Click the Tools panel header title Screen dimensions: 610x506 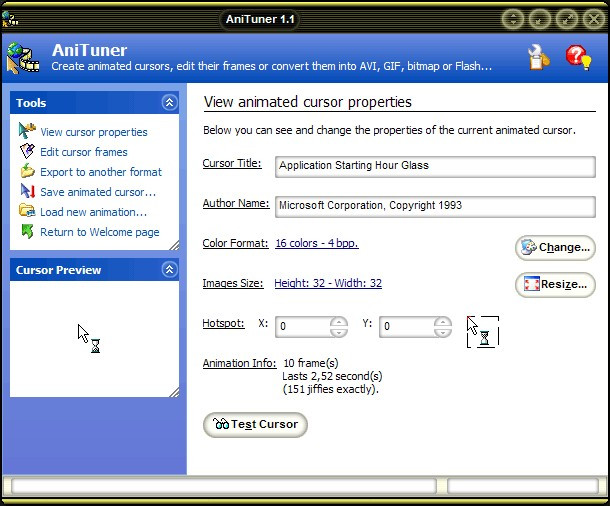pyautogui.click(x=31, y=103)
